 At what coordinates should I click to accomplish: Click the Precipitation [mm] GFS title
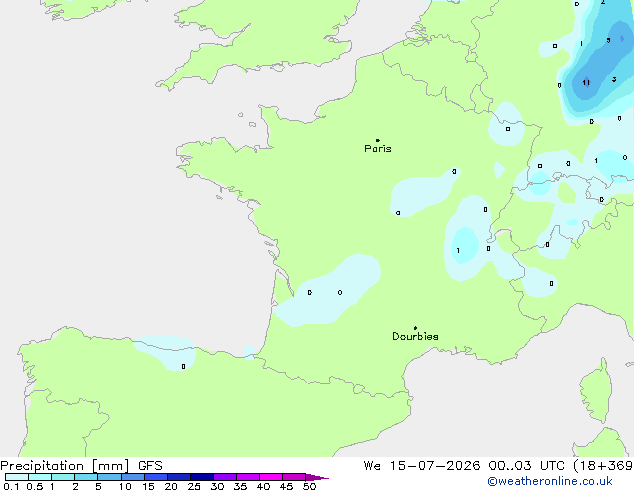[x=81, y=466]
